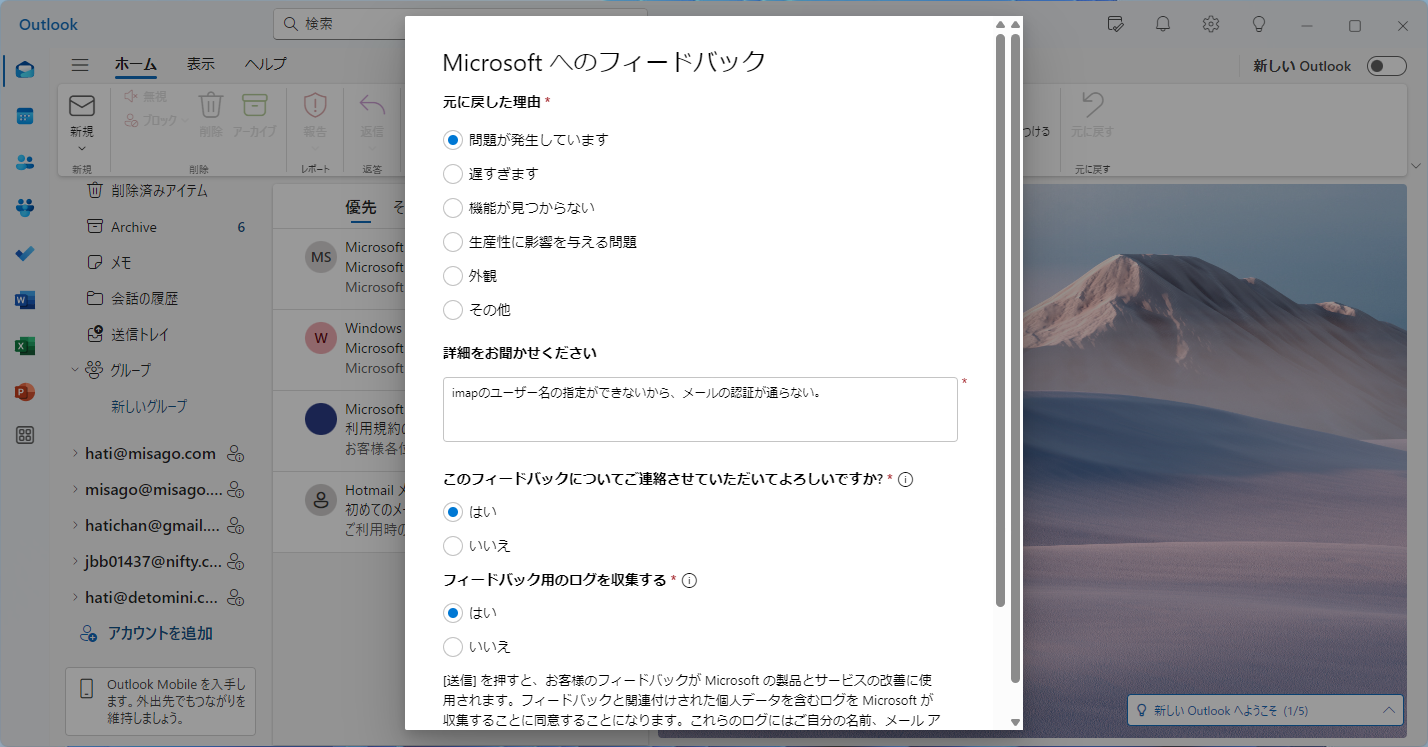Click the add account icon (アカウントを追加)
Viewport: 1428px width, 747px height.
(88, 633)
